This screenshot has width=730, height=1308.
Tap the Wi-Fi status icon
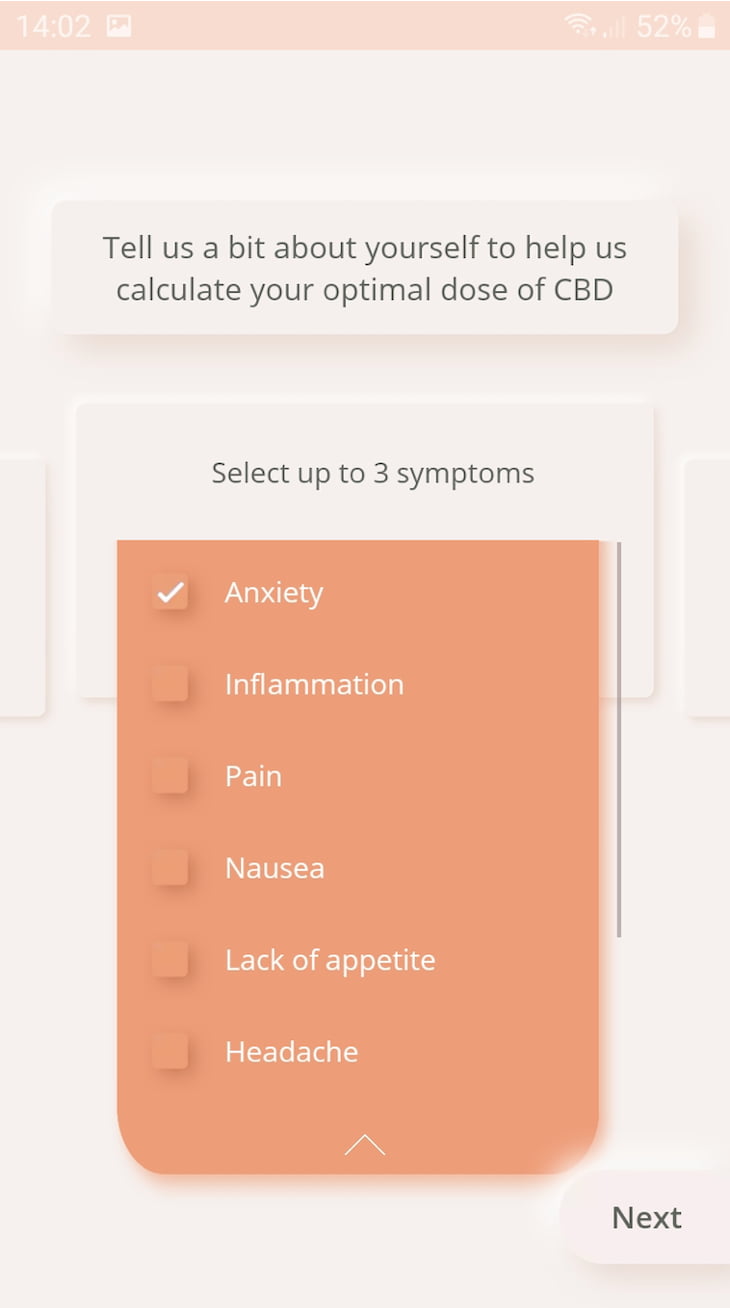580,26
